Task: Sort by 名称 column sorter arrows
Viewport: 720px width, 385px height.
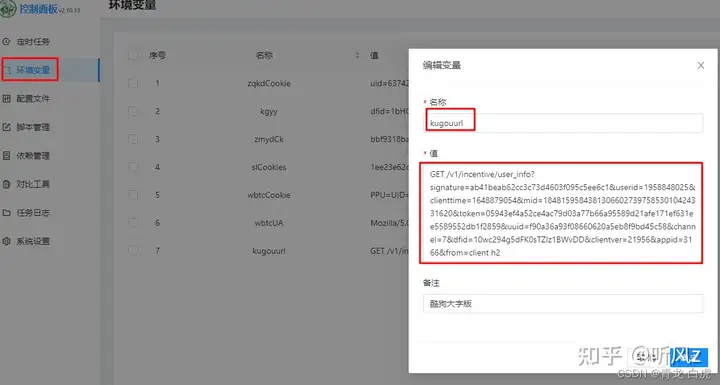Action: (357, 55)
